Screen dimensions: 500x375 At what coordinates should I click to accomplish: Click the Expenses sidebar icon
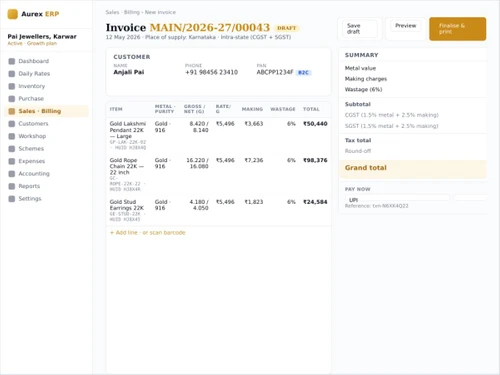(x=12, y=161)
